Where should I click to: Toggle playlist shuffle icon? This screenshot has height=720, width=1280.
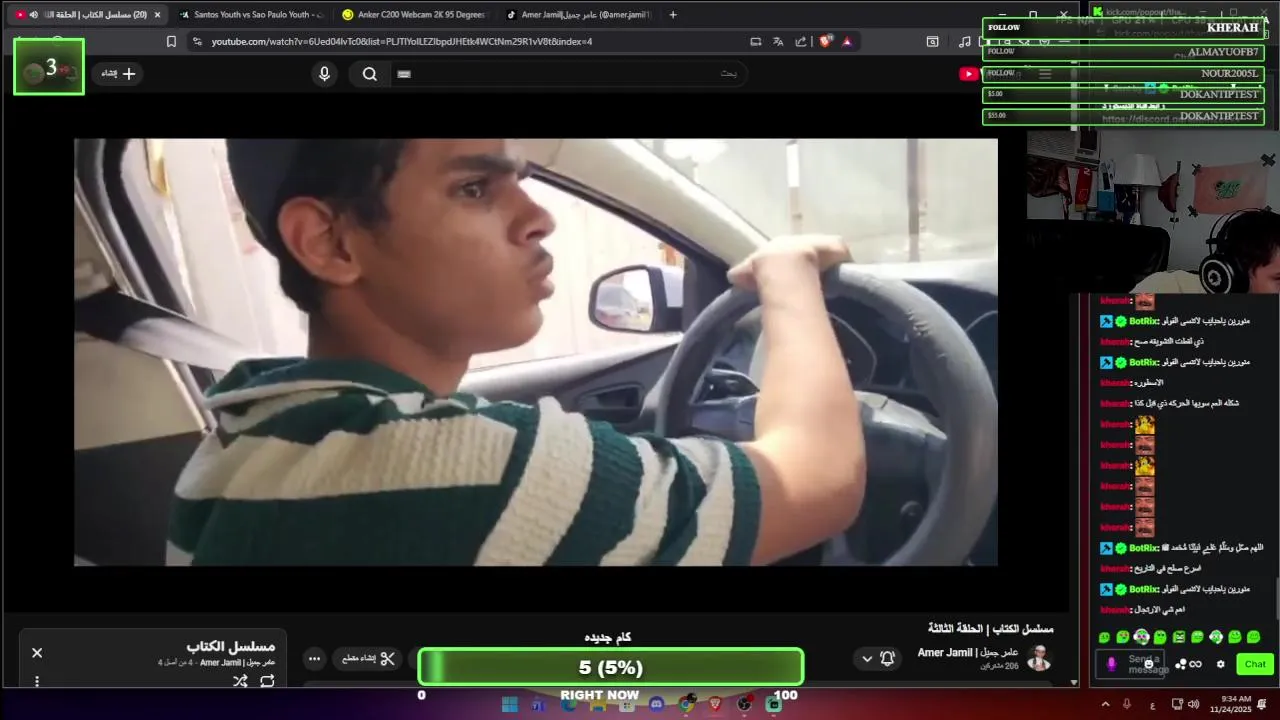(240, 681)
